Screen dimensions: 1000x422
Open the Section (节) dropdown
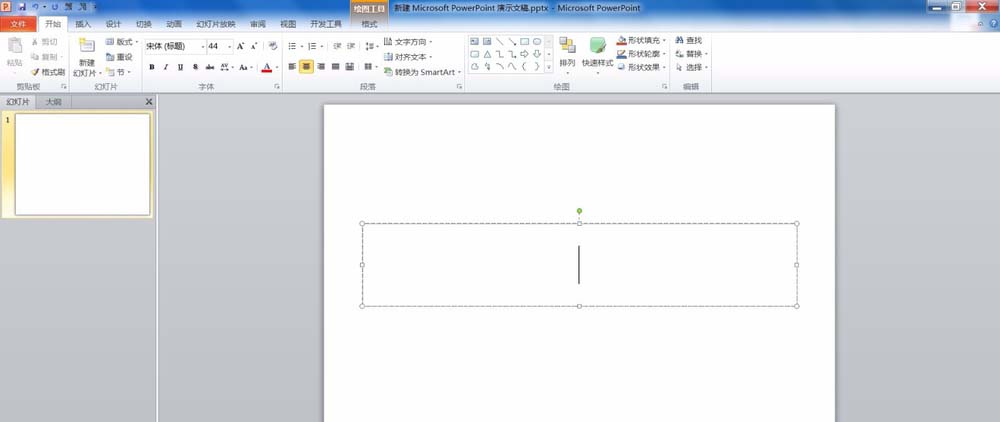[119, 72]
